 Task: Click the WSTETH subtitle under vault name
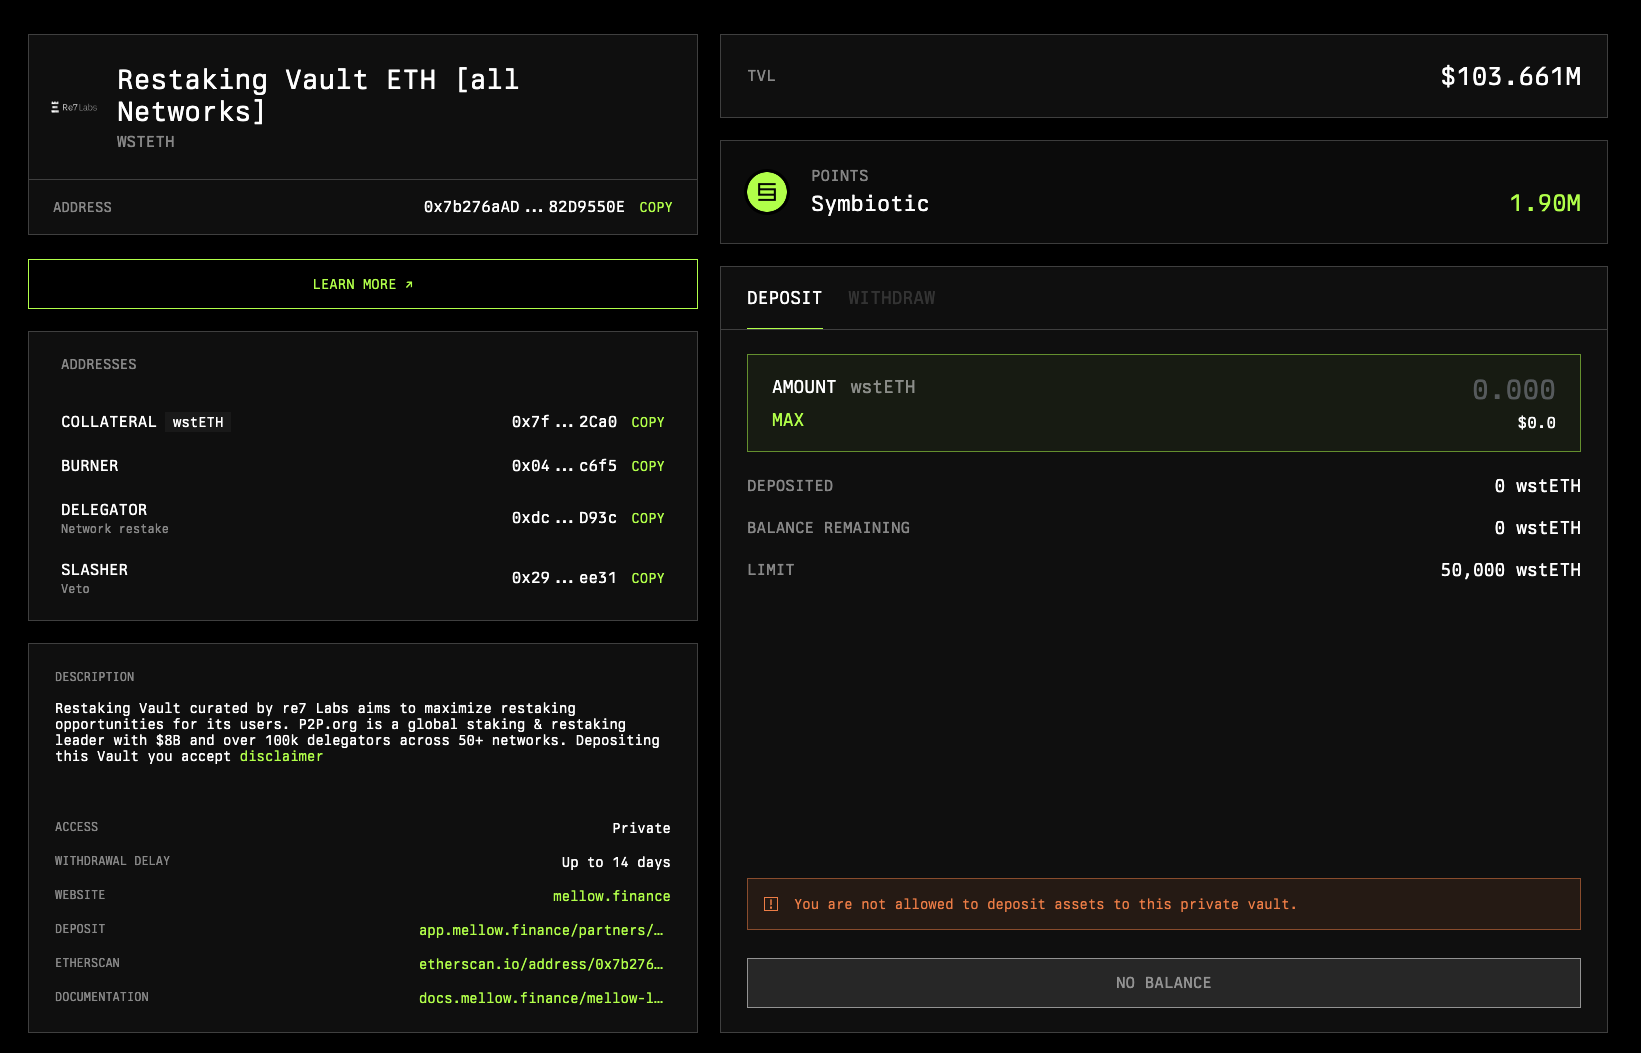point(146,142)
